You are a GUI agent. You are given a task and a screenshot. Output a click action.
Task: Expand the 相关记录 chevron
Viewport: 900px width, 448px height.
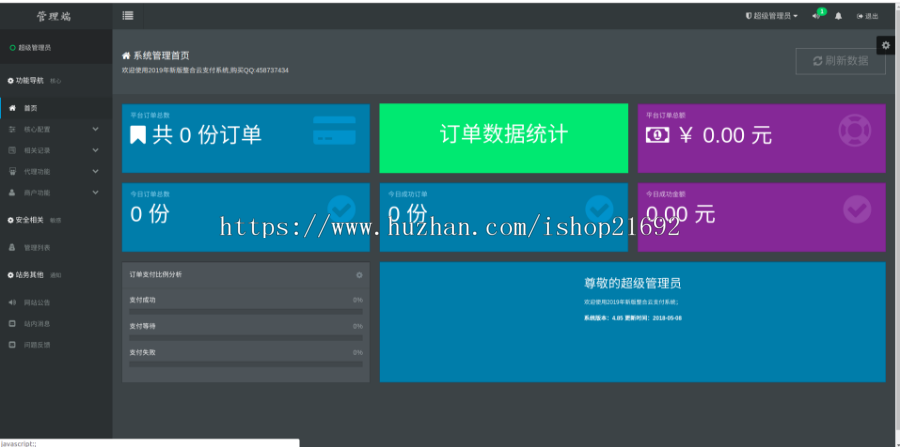95,150
